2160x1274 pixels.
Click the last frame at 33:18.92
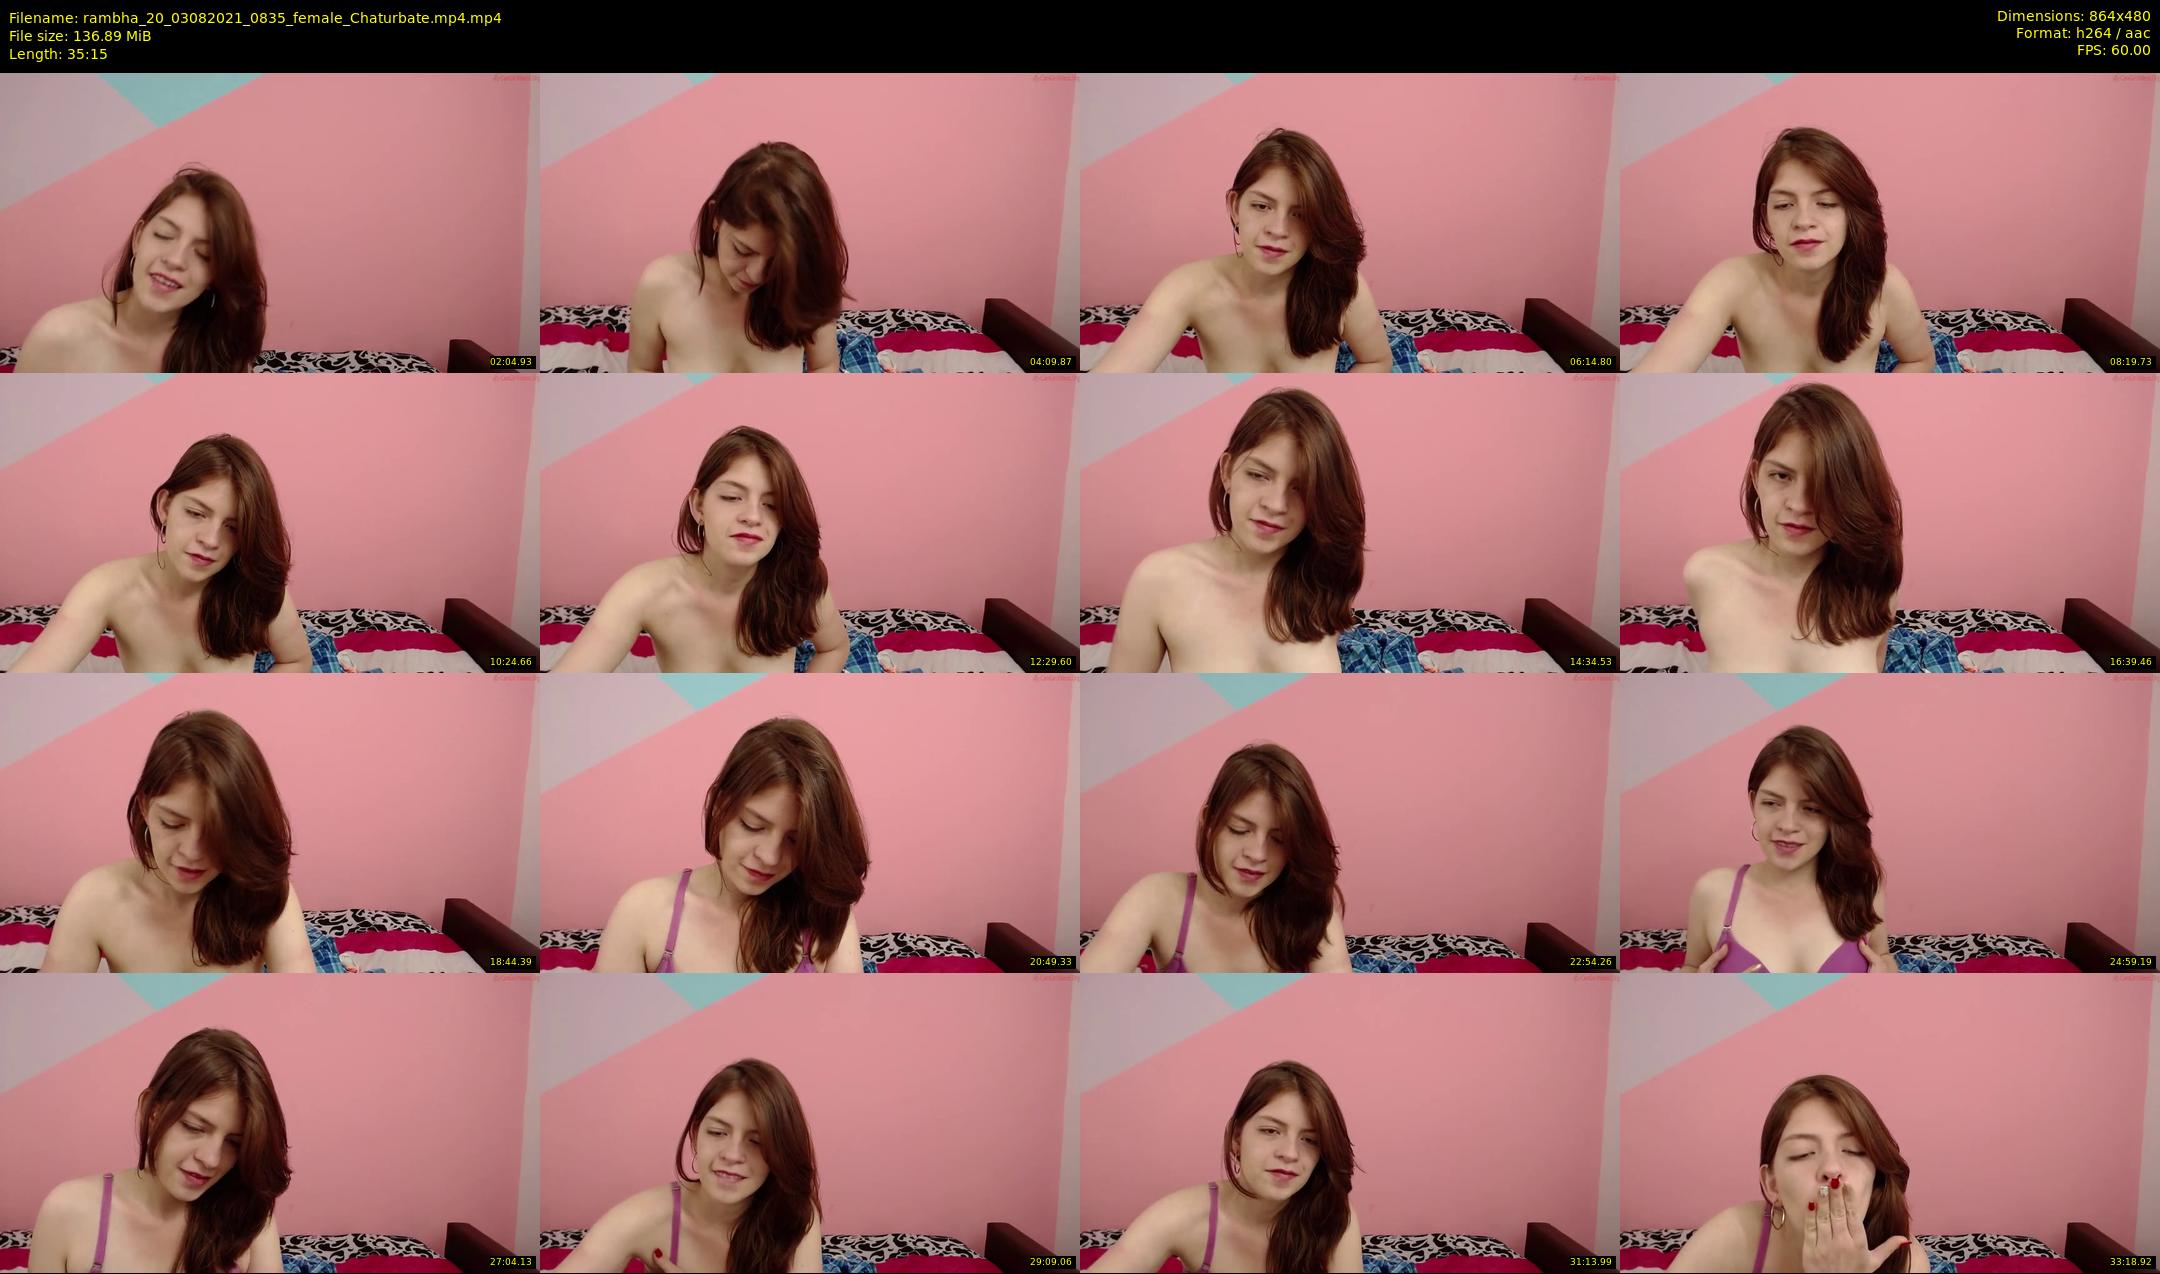click(1890, 1122)
